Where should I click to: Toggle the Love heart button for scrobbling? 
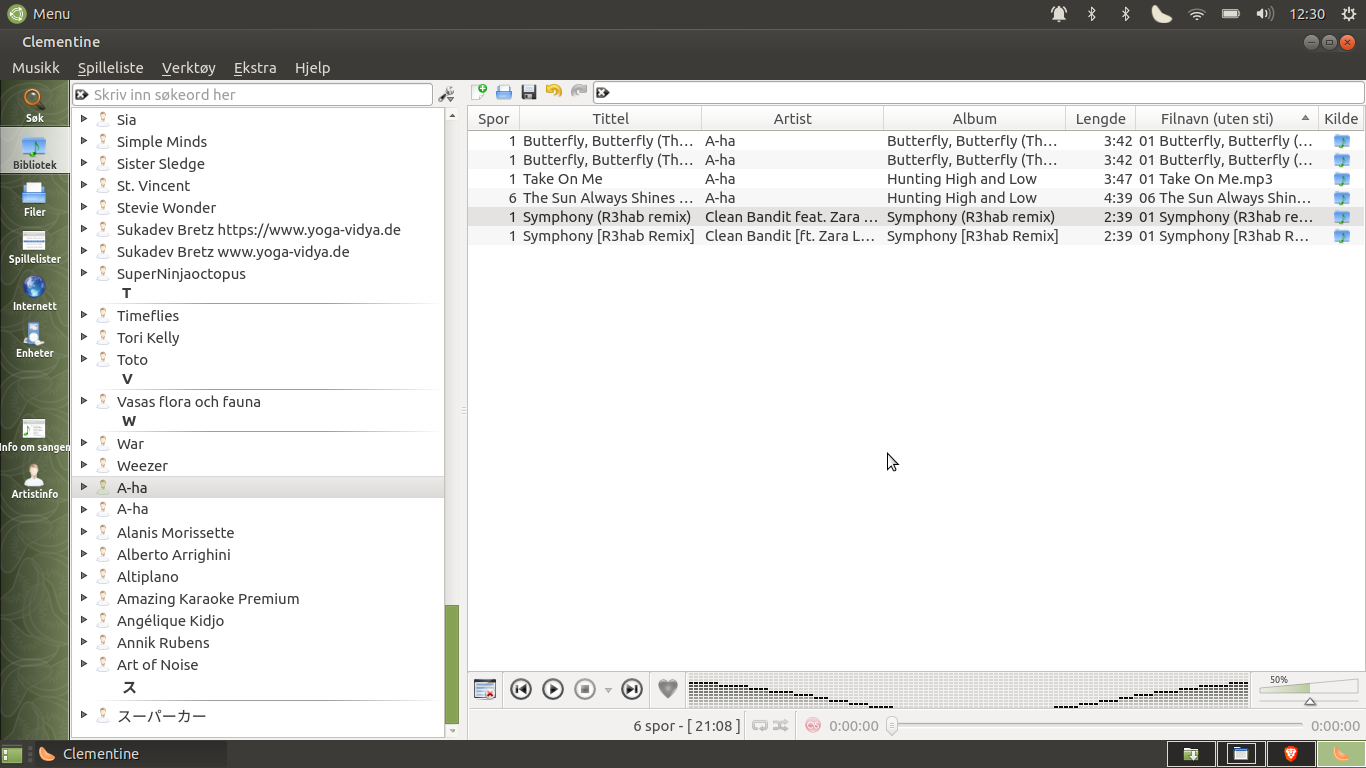coord(667,688)
